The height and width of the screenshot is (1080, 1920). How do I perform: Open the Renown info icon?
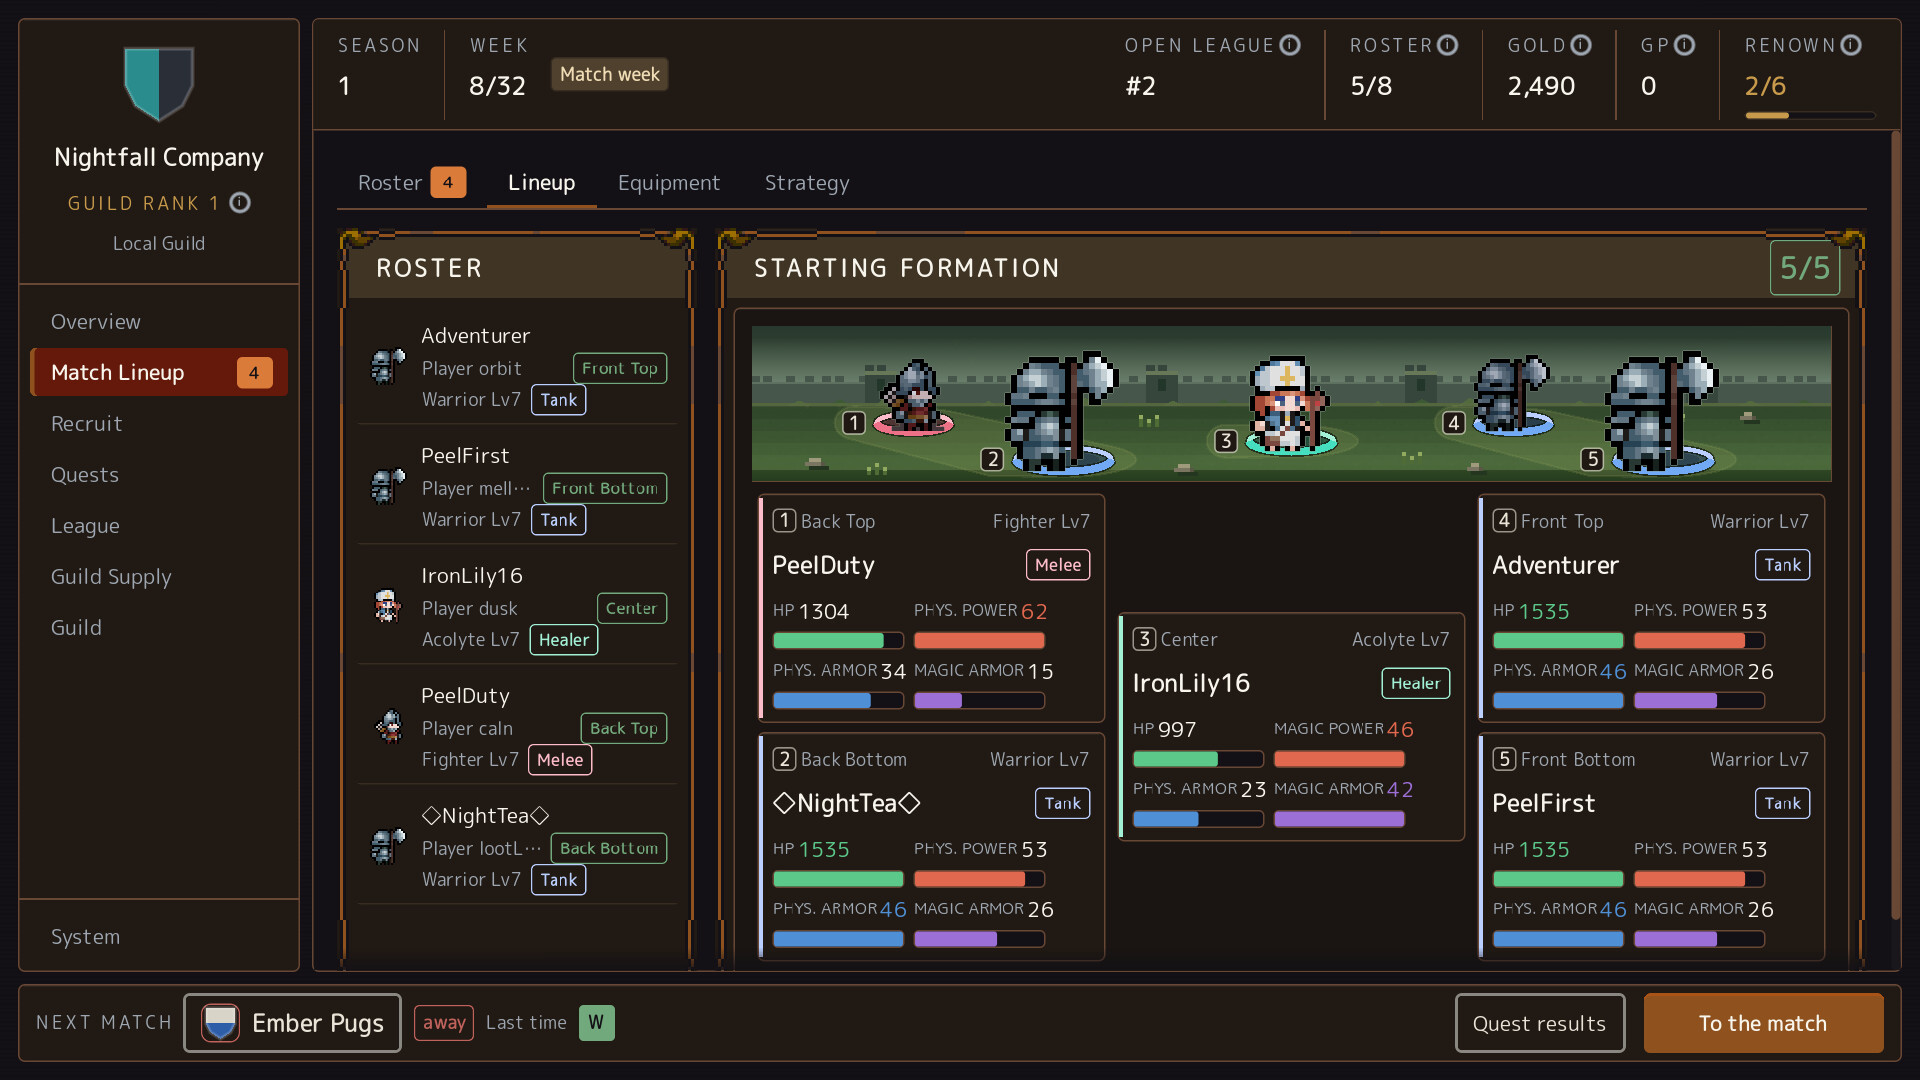[x=1850, y=45]
